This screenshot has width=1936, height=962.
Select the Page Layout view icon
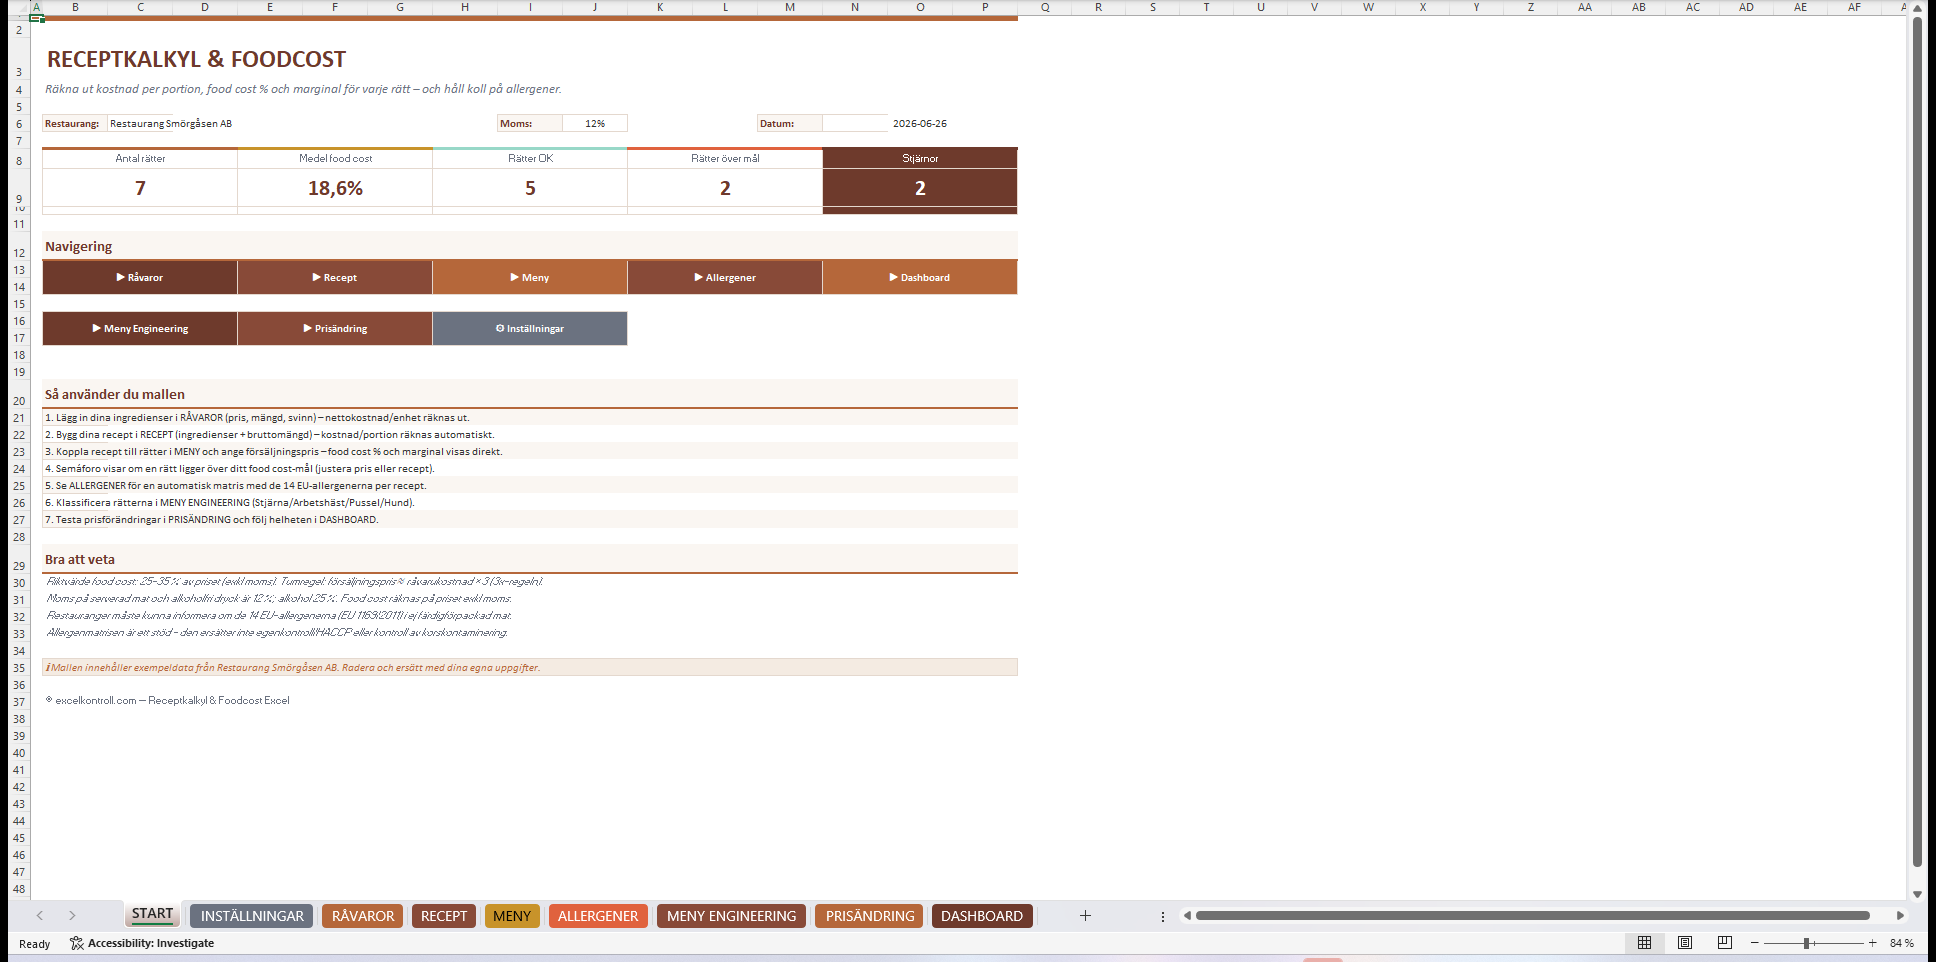pos(1685,943)
